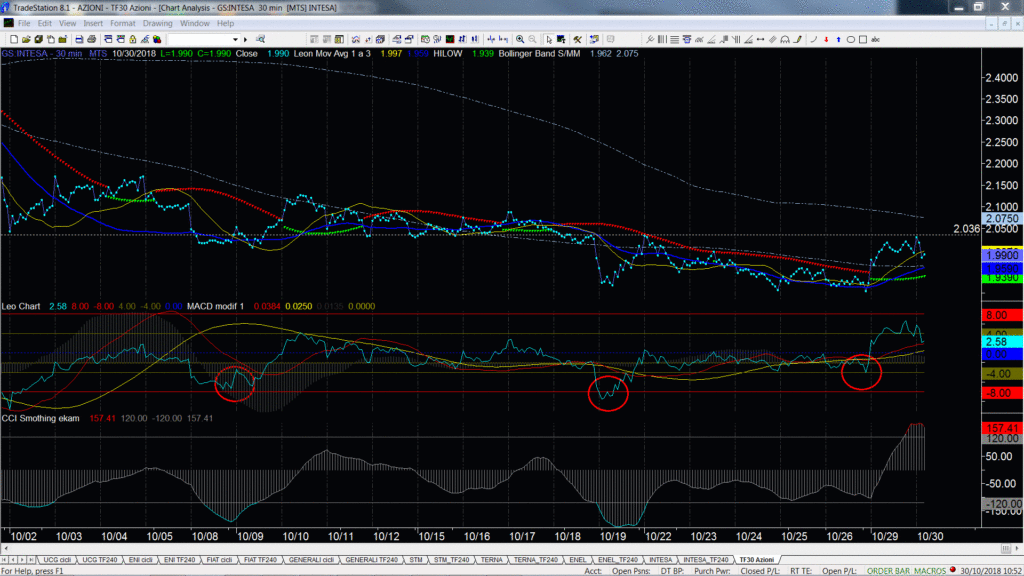Switch to the FIAT TF240 tab

(260, 560)
